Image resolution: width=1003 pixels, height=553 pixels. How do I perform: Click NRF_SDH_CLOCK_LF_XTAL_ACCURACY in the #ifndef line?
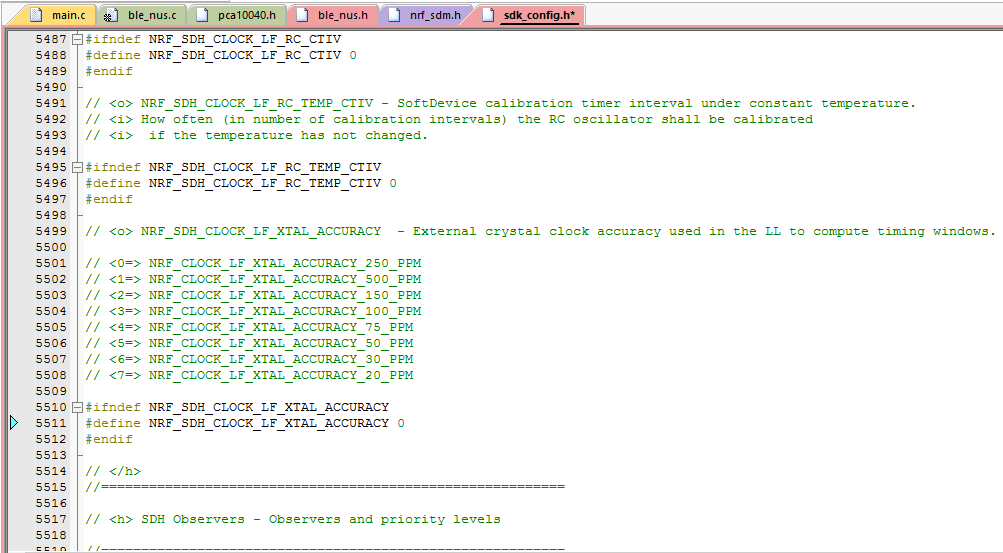coord(269,407)
